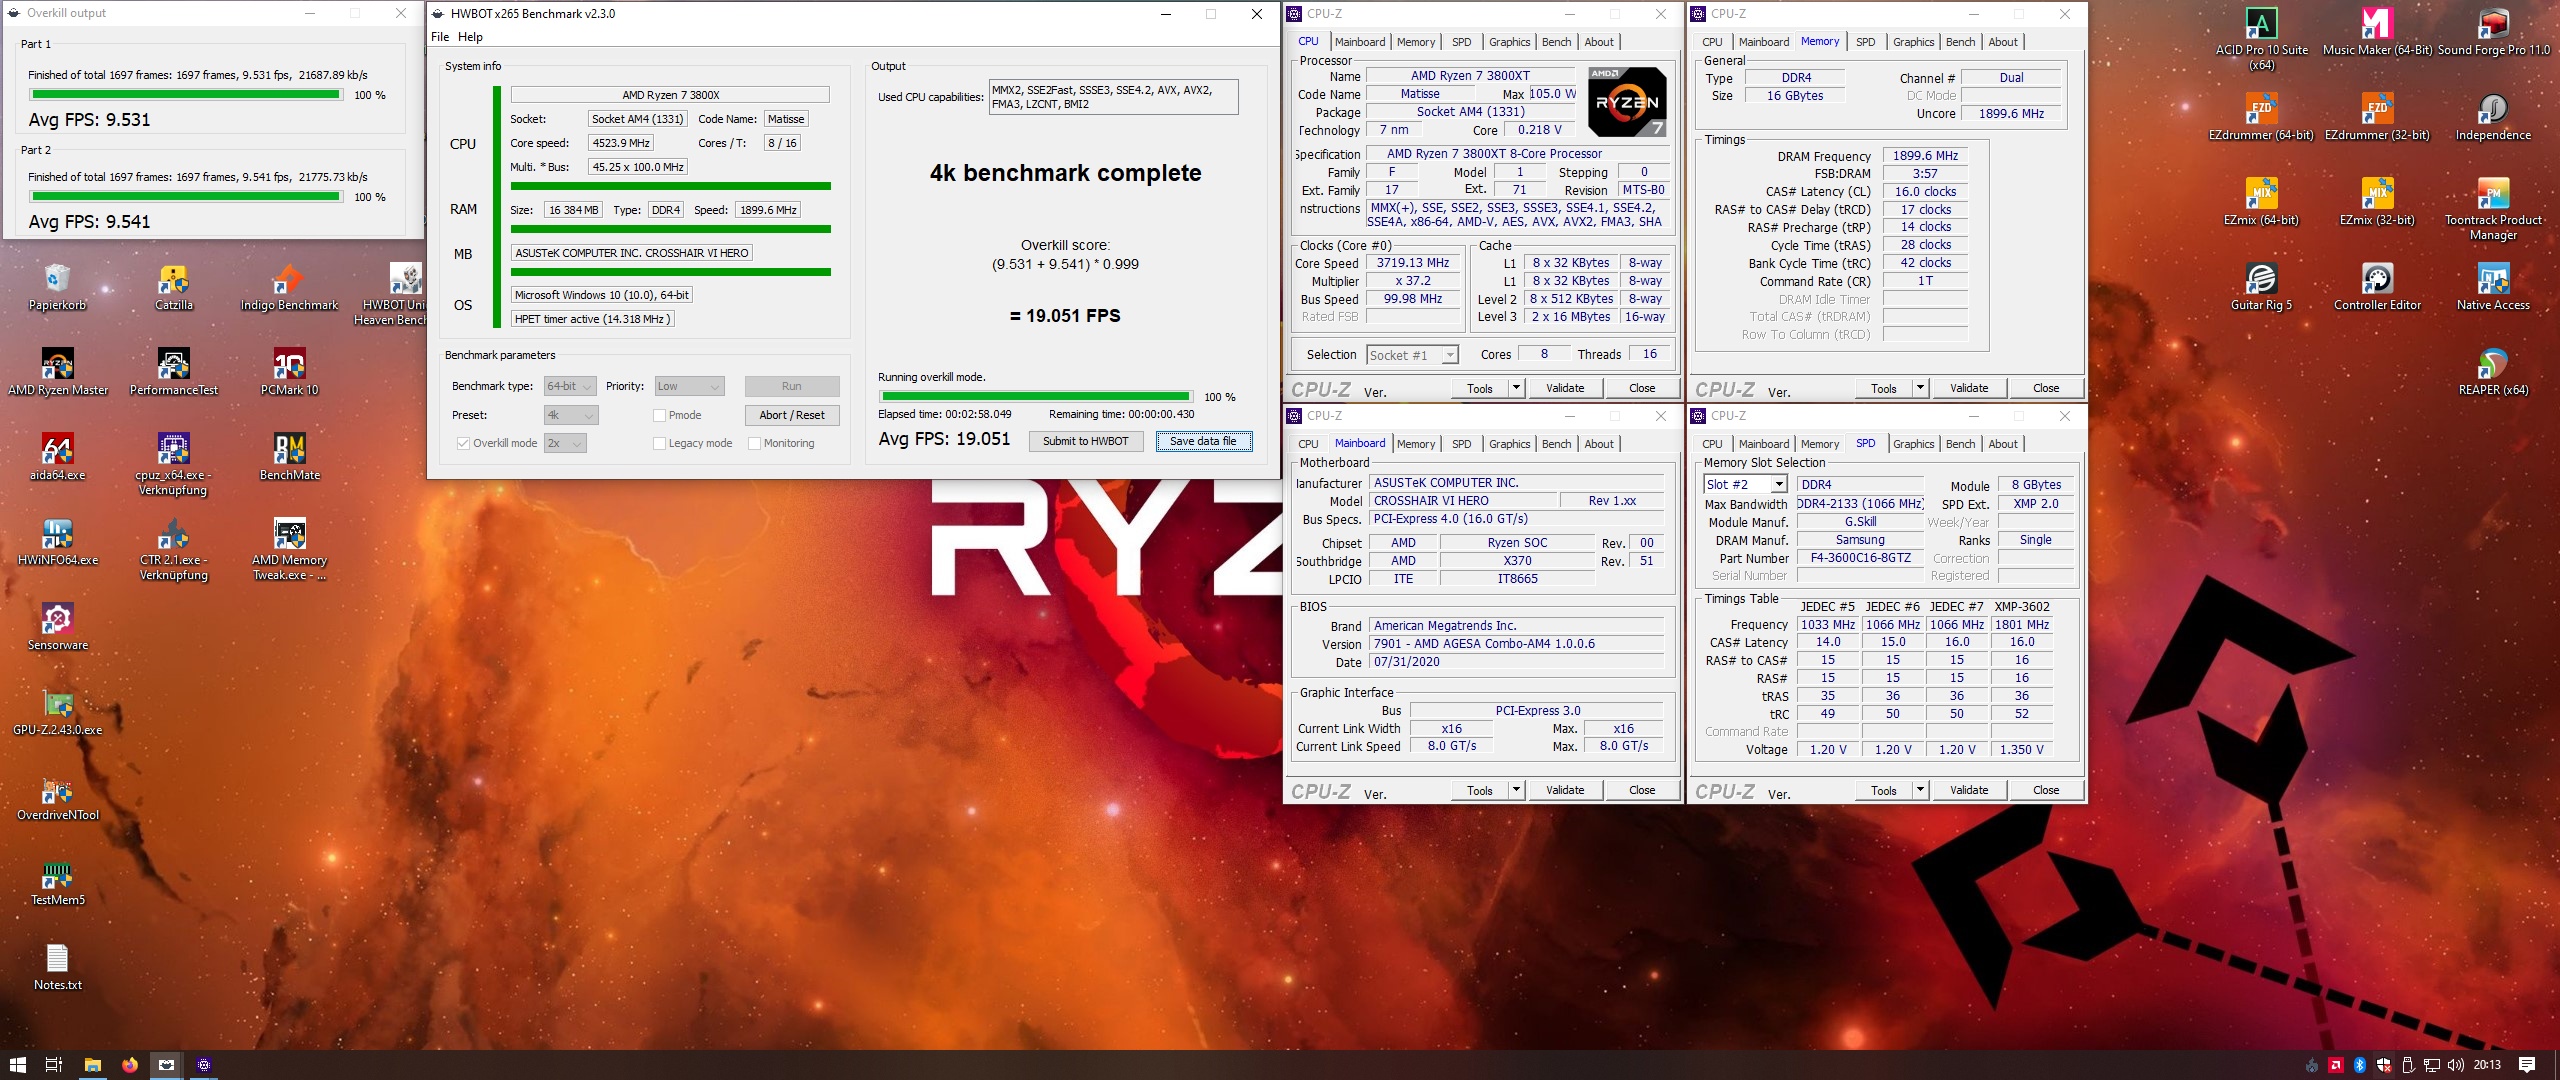
Task: Open Overkill 2x multiplier dropdown
Action: 564,443
